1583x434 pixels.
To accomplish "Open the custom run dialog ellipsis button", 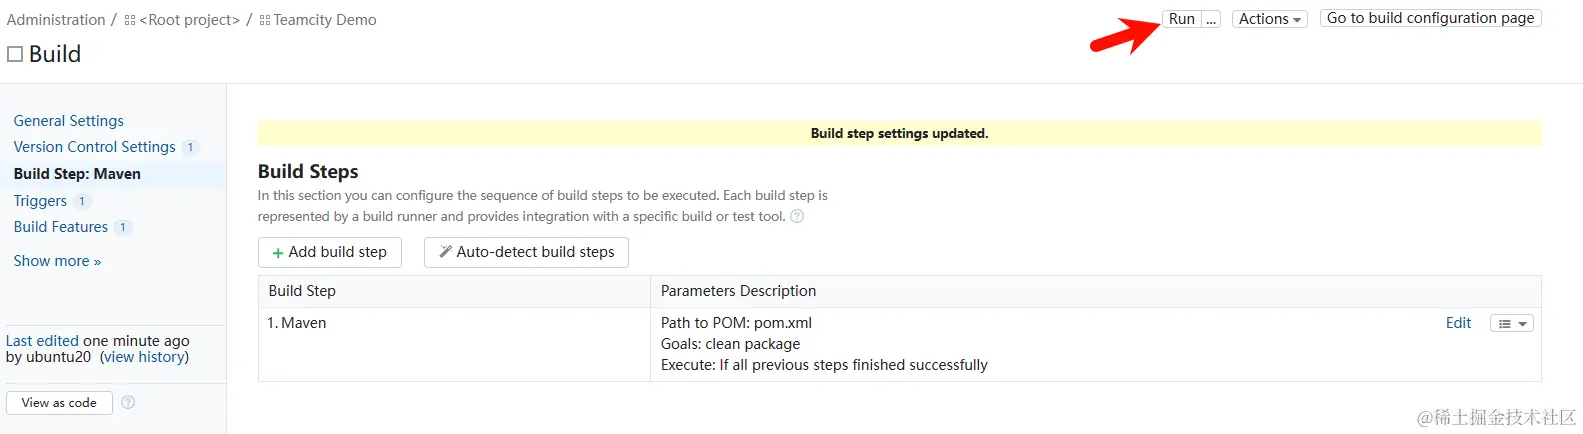I will click(x=1211, y=19).
